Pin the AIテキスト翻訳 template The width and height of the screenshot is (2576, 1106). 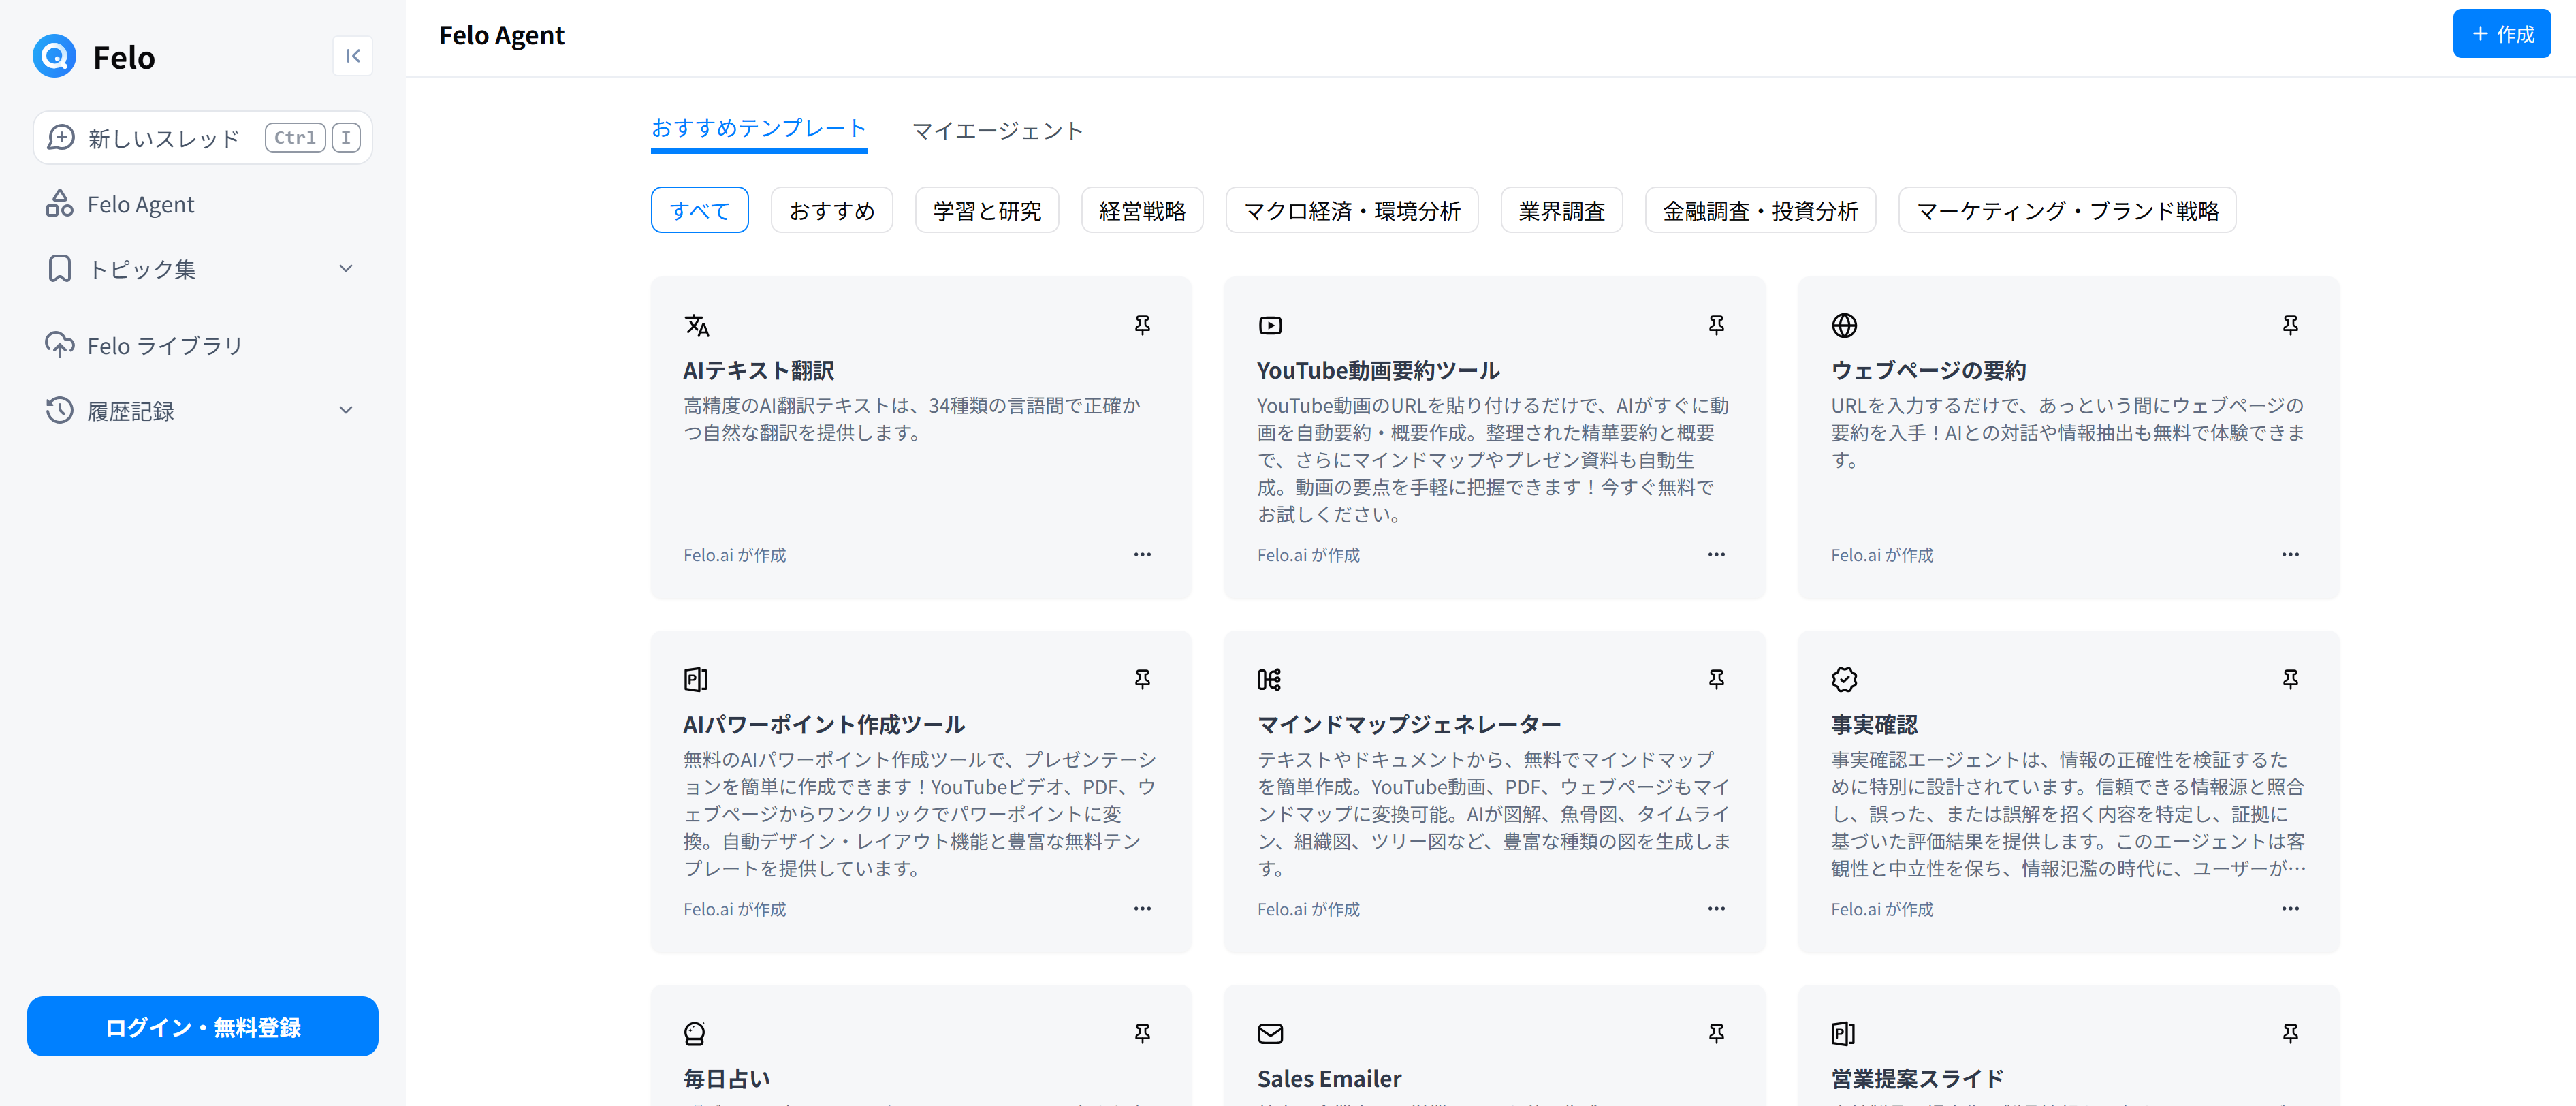pyautogui.click(x=1142, y=325)
